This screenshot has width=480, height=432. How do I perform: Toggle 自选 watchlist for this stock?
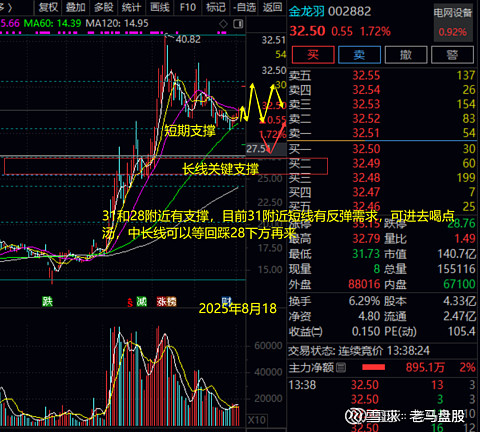coord(244,7)
